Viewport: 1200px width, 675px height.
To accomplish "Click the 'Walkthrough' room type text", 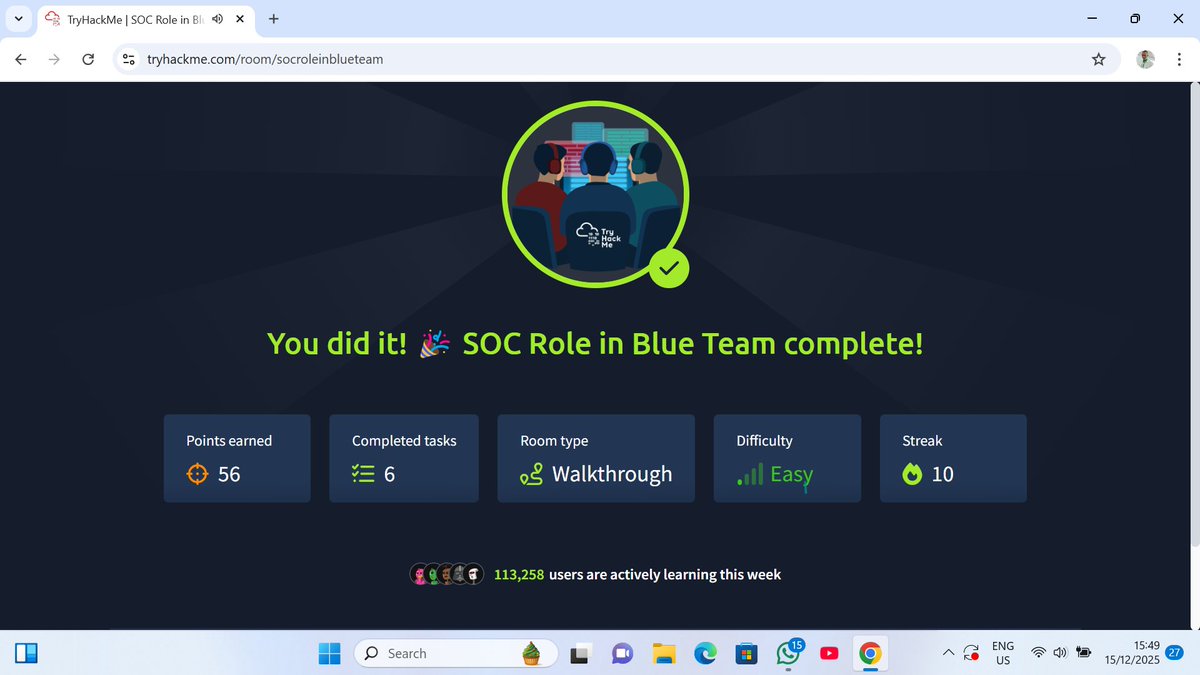I will click(x=612, y=474).
